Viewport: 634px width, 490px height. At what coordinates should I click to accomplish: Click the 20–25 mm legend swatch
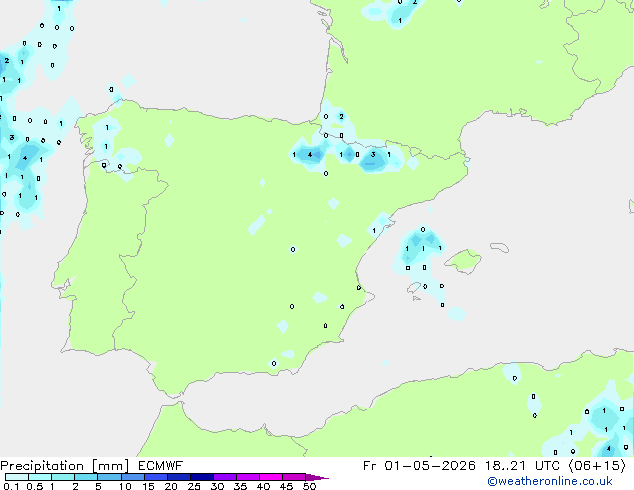178,477
